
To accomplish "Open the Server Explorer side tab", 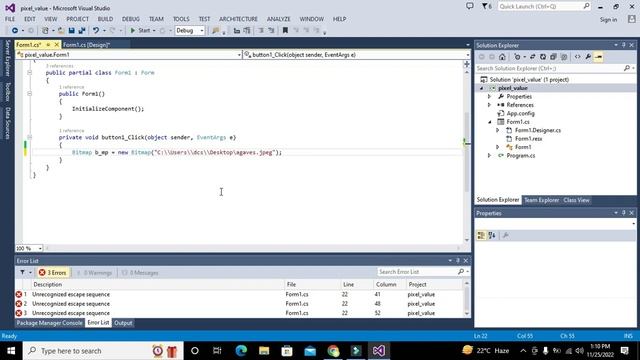I will click(7, 58).
